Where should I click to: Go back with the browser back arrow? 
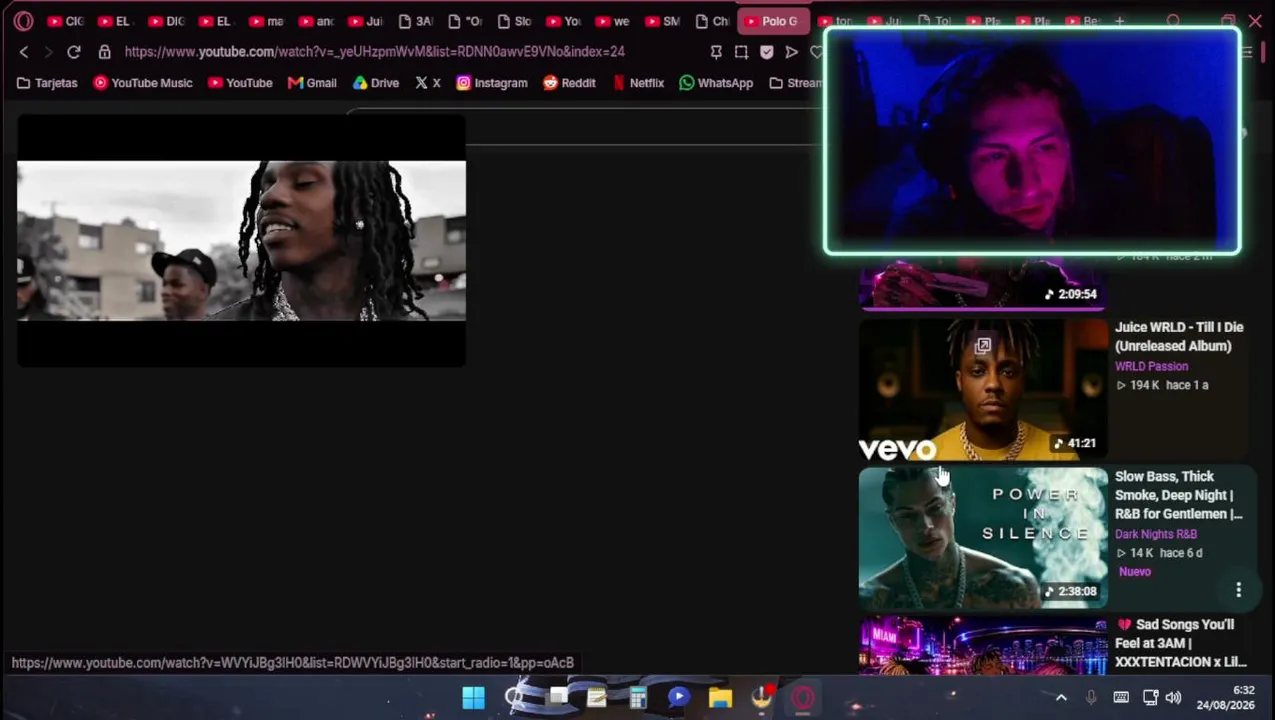pos(24,52)
